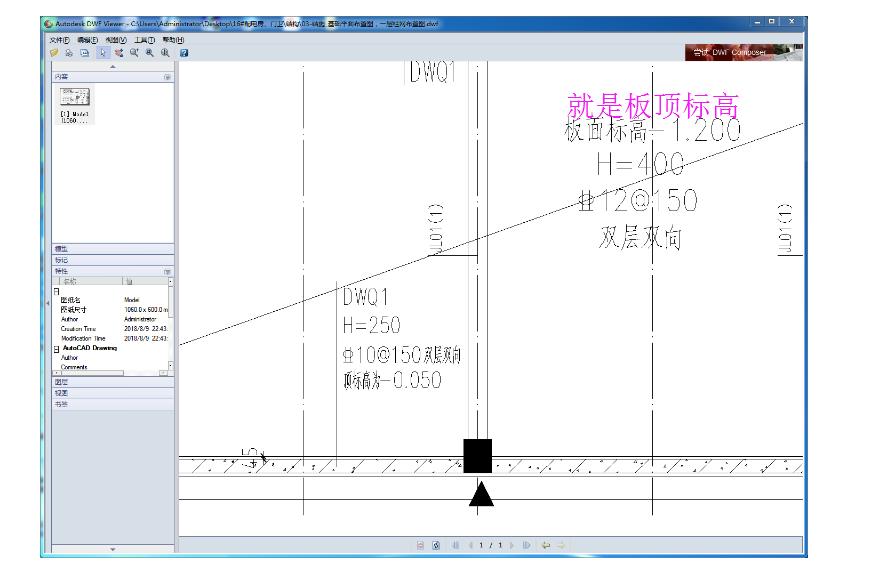Choose the Zoom Rectangle tool

click(150, 53)
